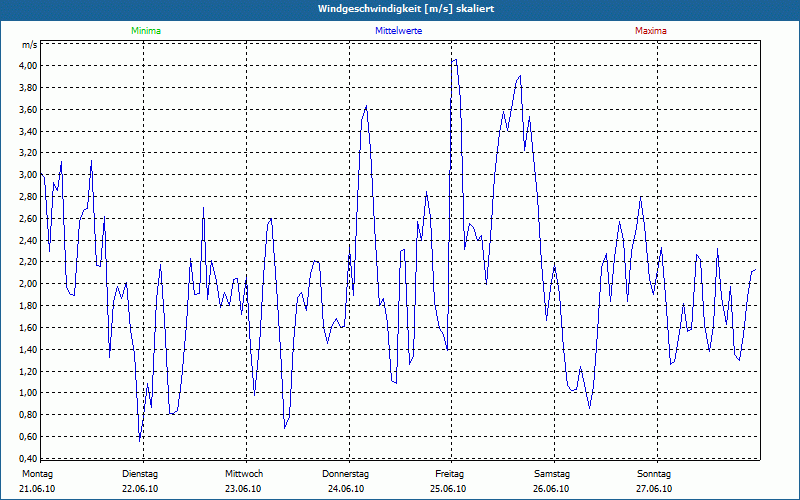
Task: Click the 1,80 y-axis value
Action: pyautogui.click(x=29, y=306)
